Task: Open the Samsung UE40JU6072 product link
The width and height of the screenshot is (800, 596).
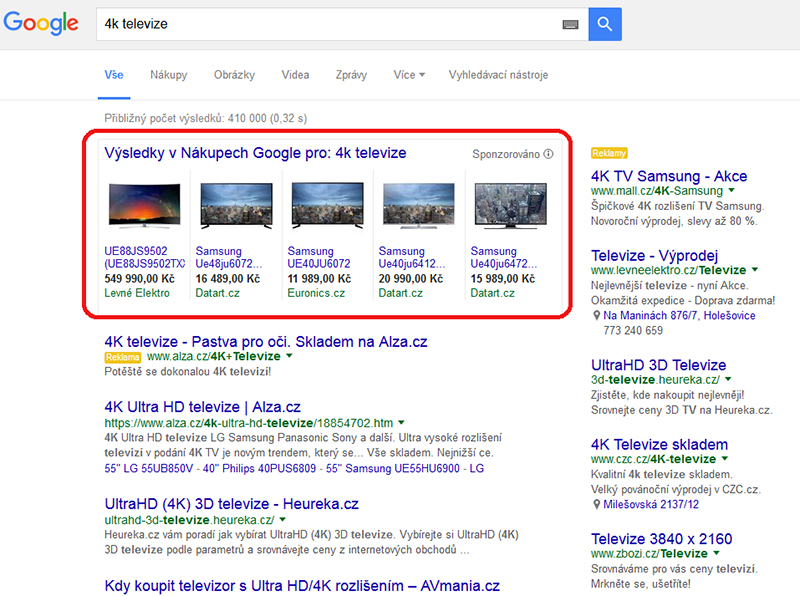Action: [x=319, y=257]
